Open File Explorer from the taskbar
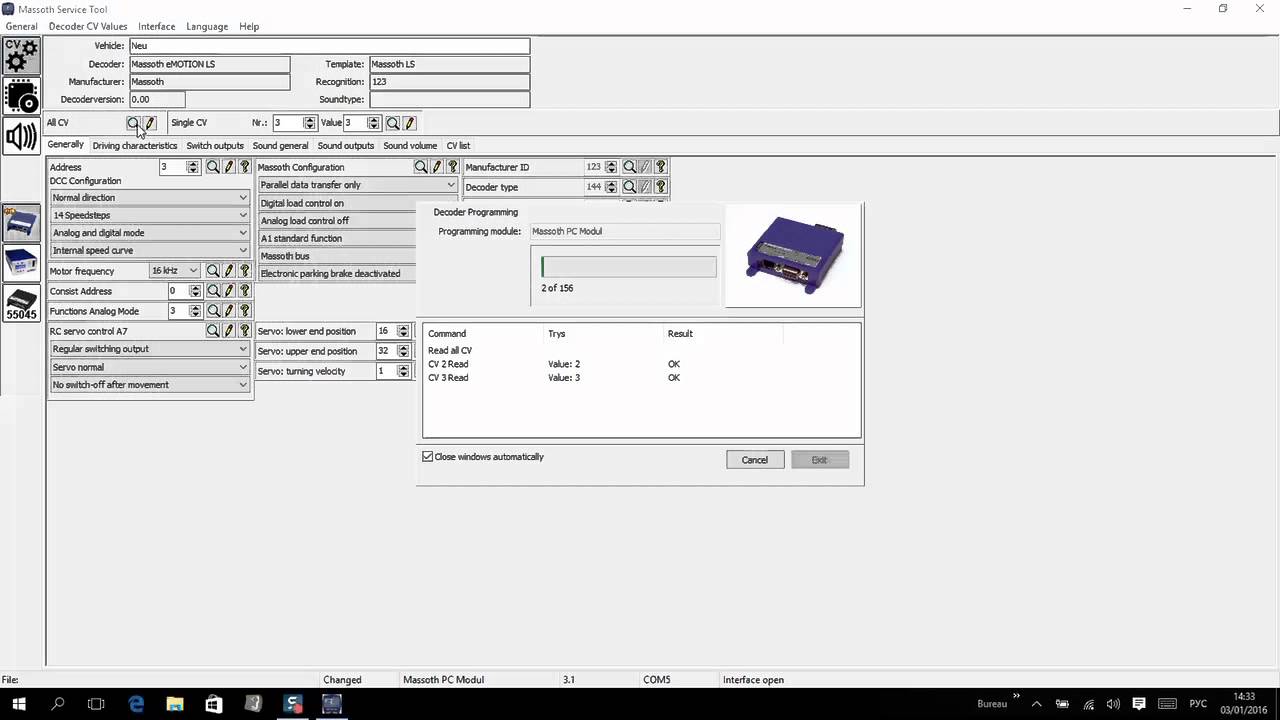Image resolution: width=1280 pixels, height=720 pixels. click(x=175, y=704)
